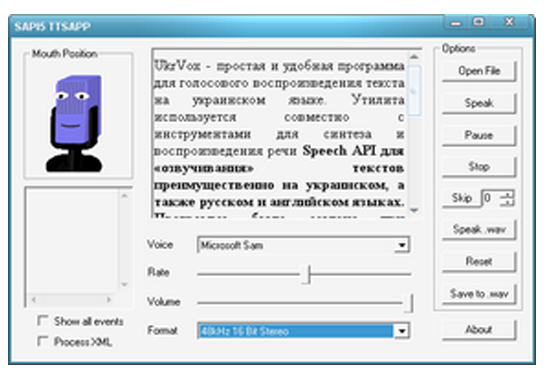Click the Reset button
Image resolution: width=547 pixels, height=380 pixels.
pos(479,261)
